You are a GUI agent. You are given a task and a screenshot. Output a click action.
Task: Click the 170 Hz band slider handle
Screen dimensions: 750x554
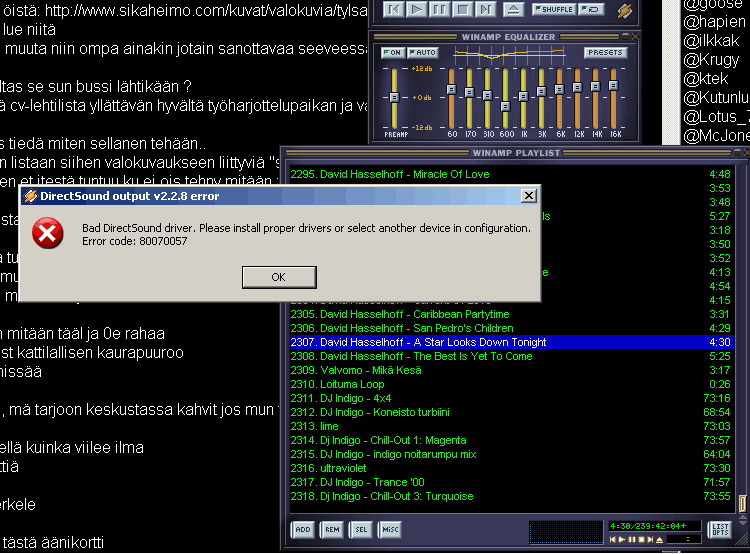coord(469,92)
